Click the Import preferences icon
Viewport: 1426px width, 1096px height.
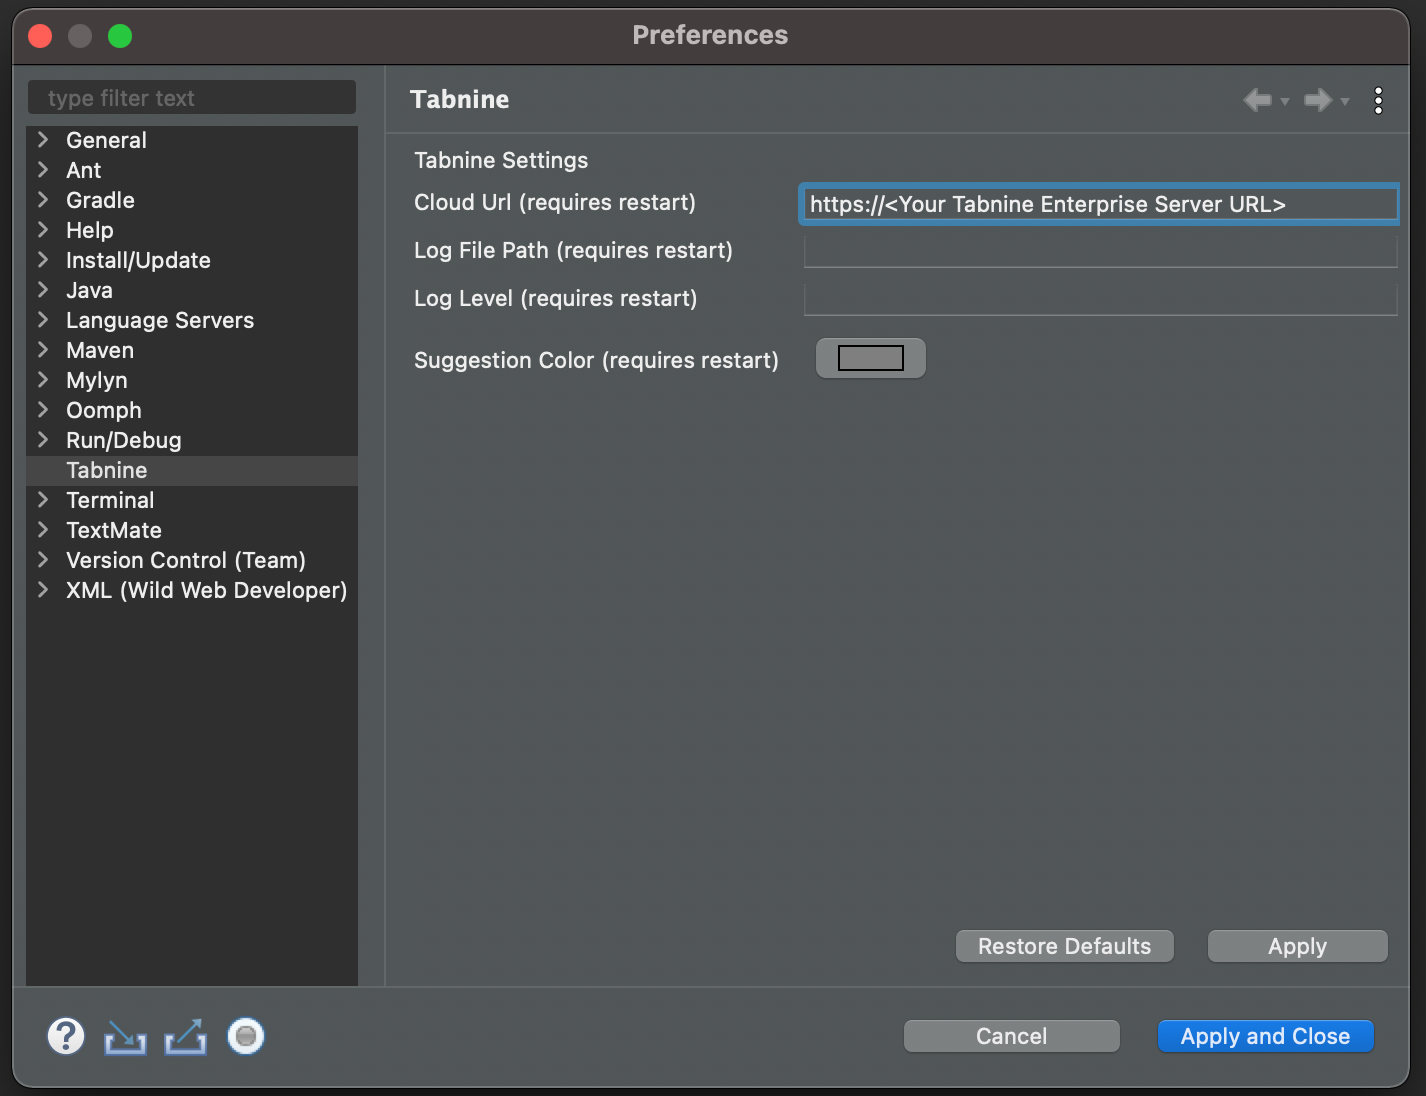[x=125, y=1037]
